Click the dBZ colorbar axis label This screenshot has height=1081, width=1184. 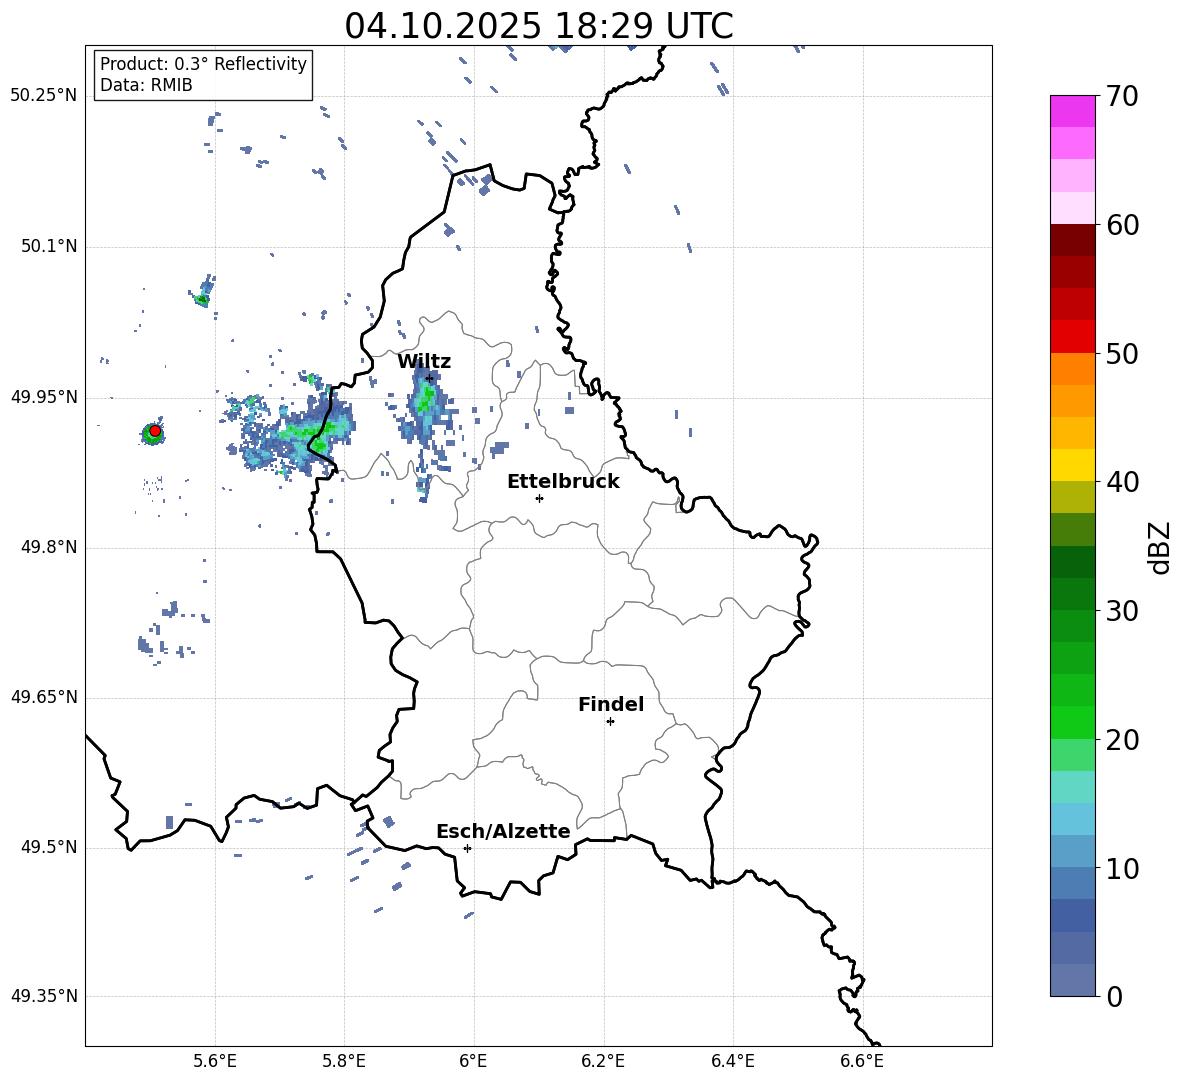pyautogui.click(x=1161, y=547)
